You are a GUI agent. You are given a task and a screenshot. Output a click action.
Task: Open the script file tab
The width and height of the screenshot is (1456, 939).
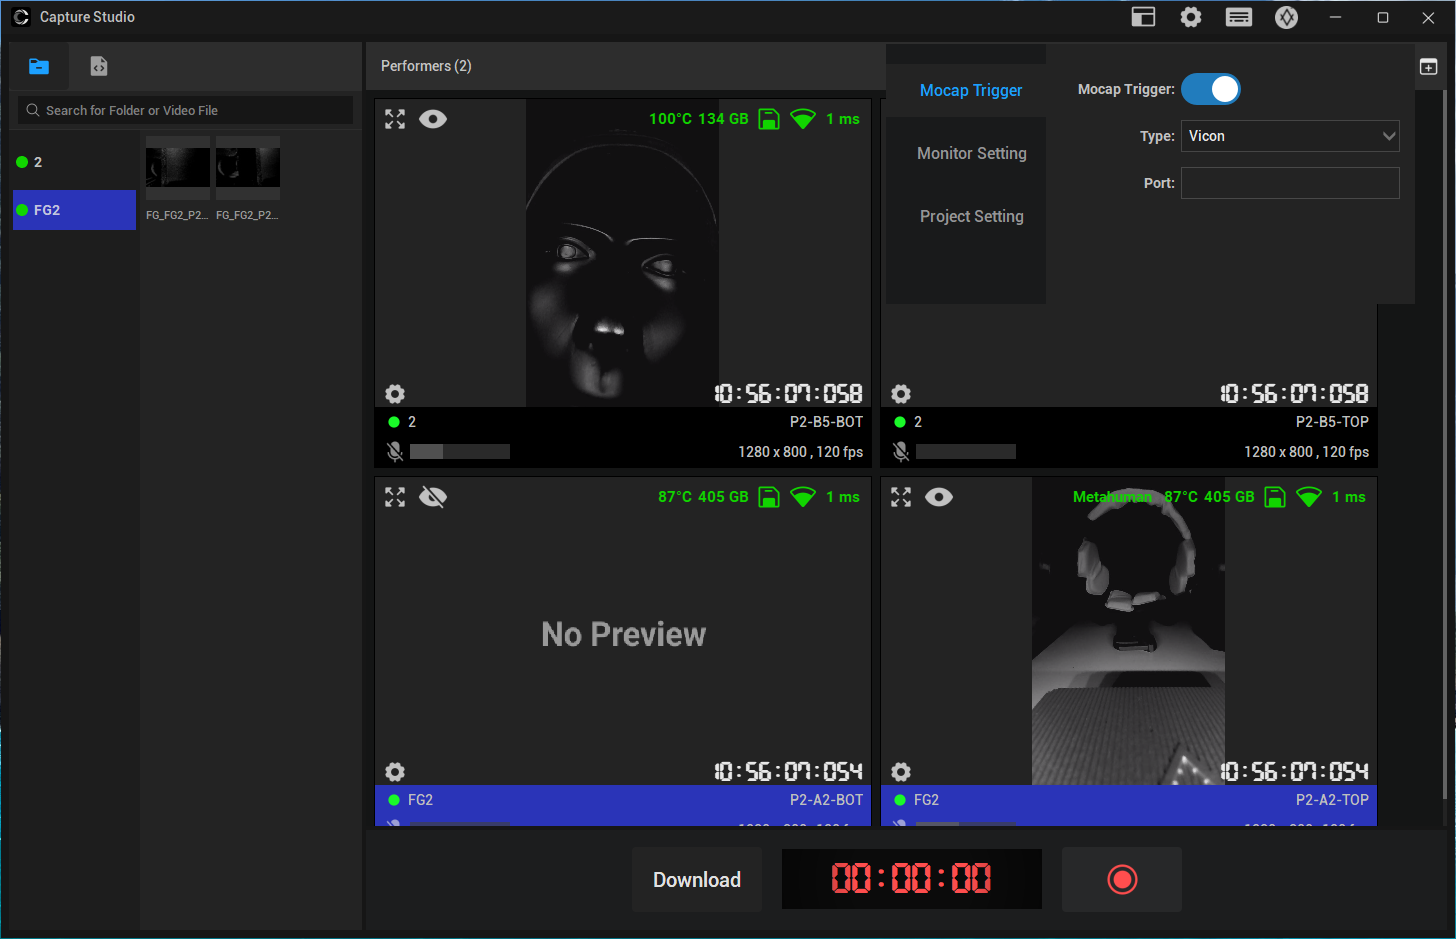click(x=98, y=66)
